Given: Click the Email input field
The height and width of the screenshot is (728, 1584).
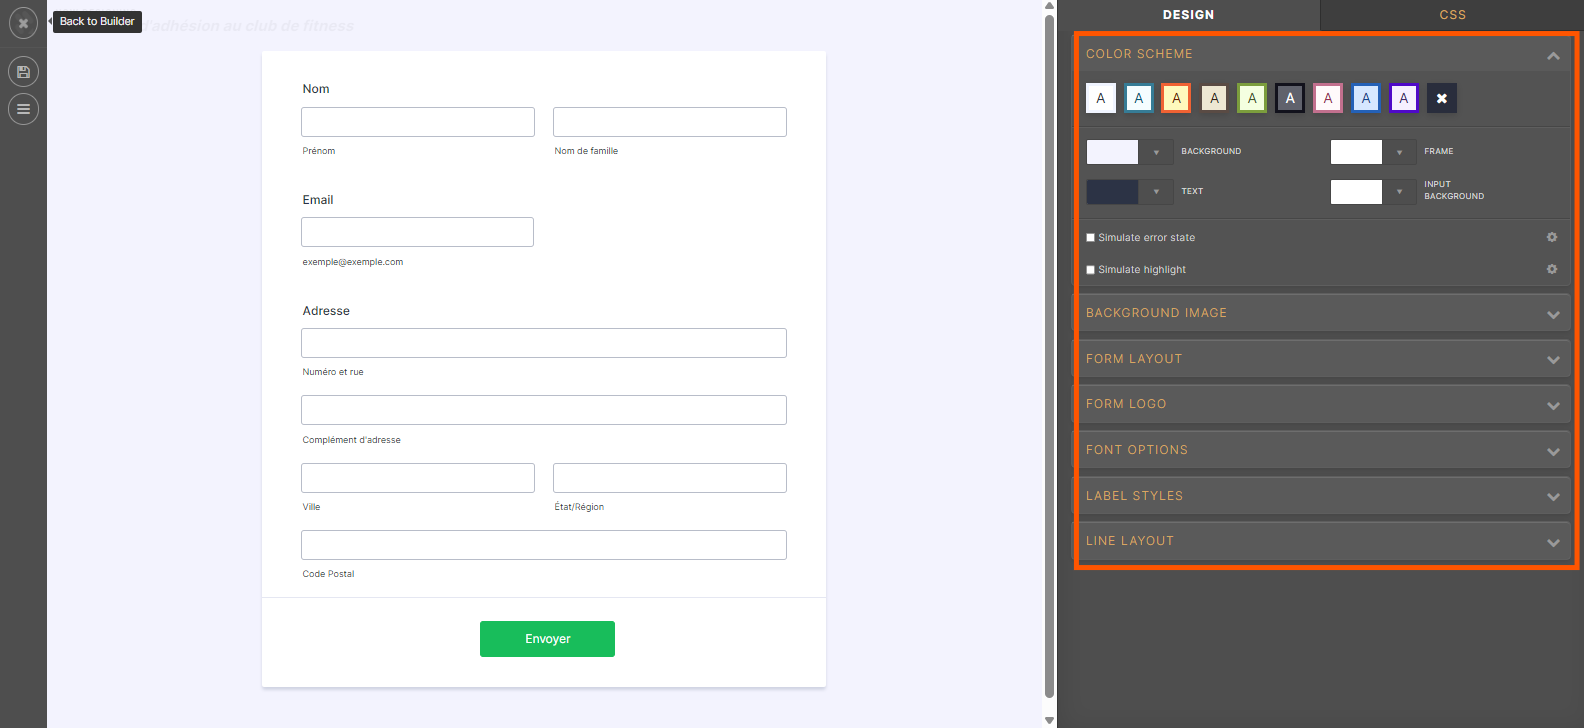Looking at the screenshot, I should pos(417,232).
